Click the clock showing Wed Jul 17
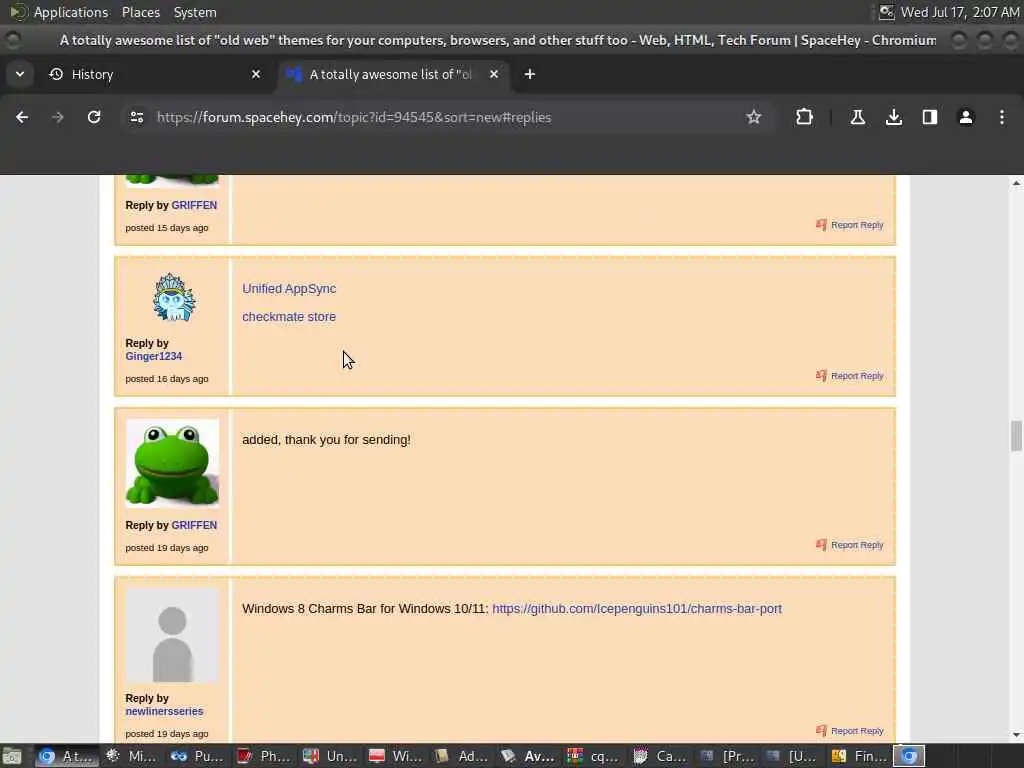 point(959,12)
